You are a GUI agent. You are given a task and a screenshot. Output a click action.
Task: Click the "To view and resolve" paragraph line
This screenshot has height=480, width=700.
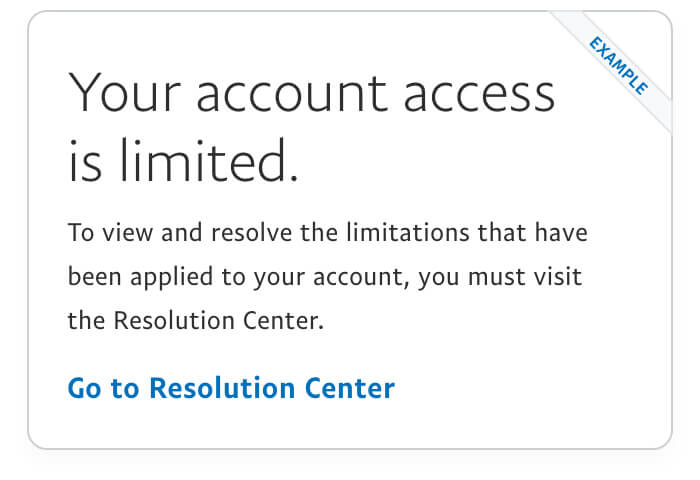[327, 233]
